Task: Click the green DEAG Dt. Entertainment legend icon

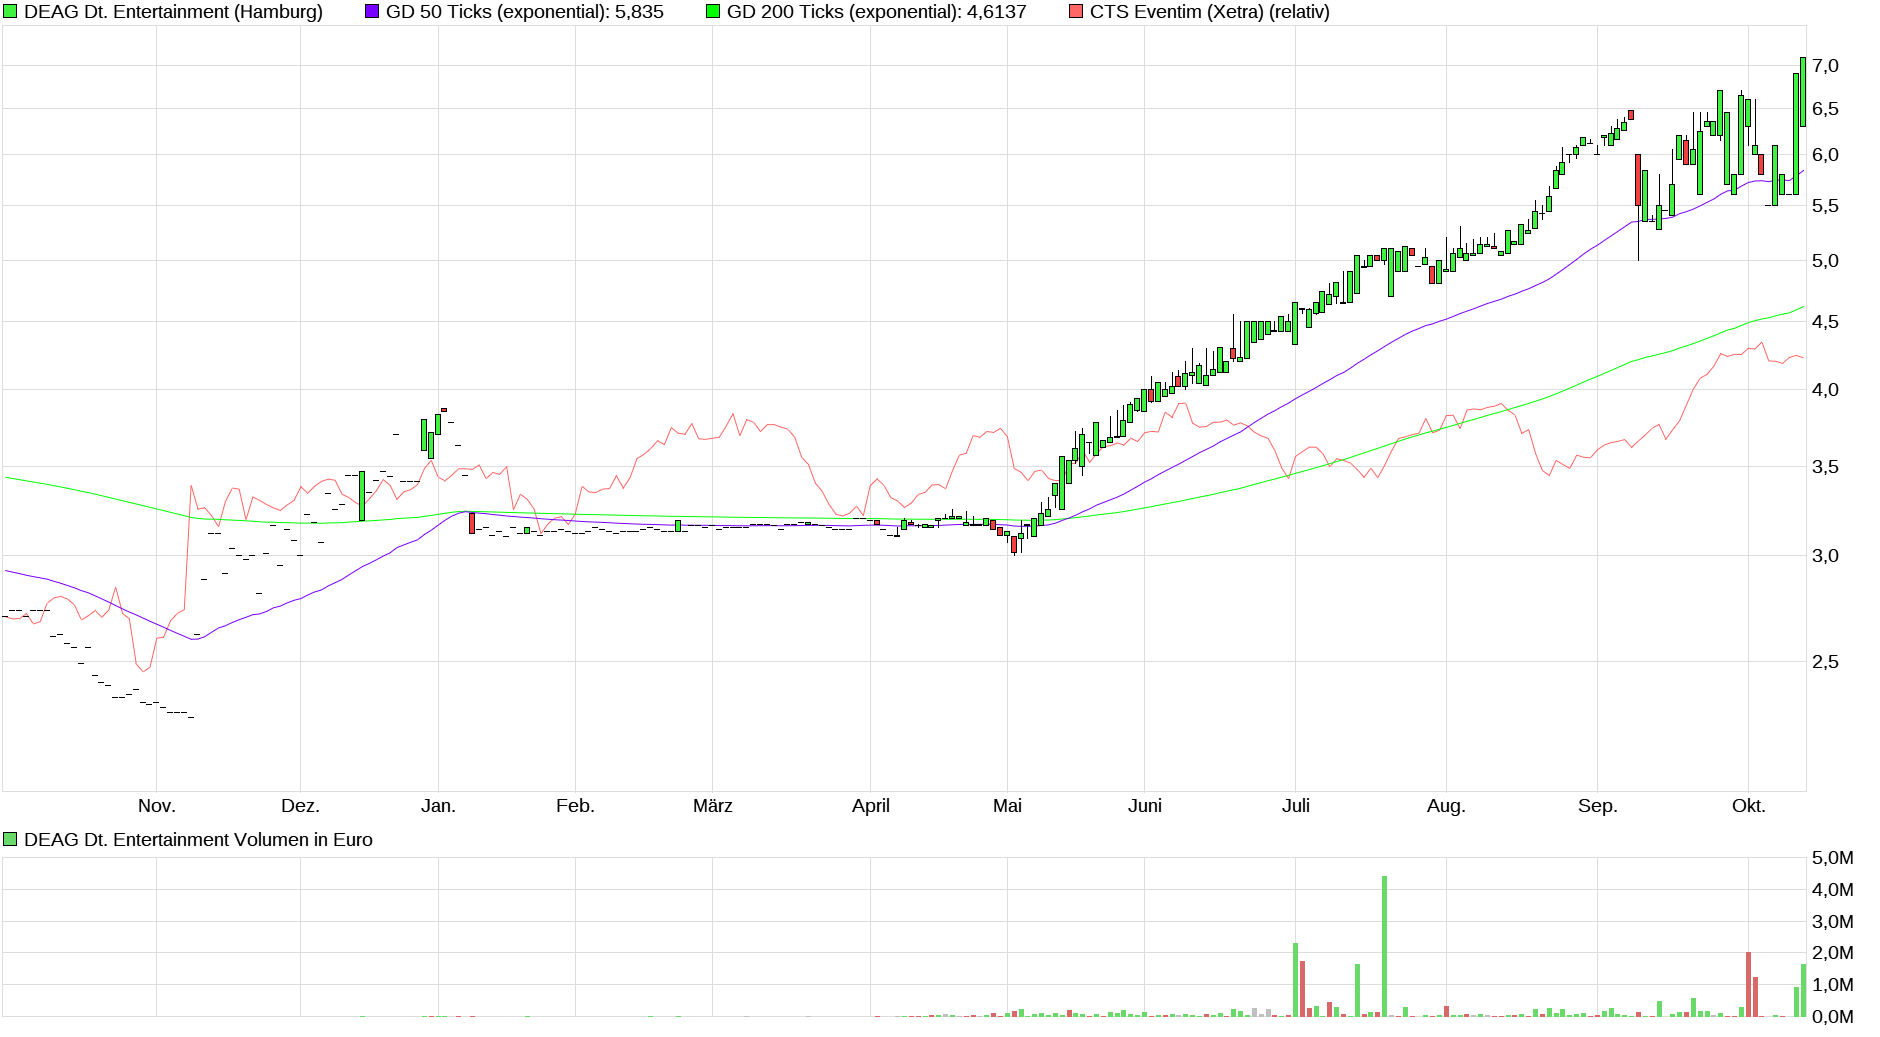Action: [x=10, y=12]
